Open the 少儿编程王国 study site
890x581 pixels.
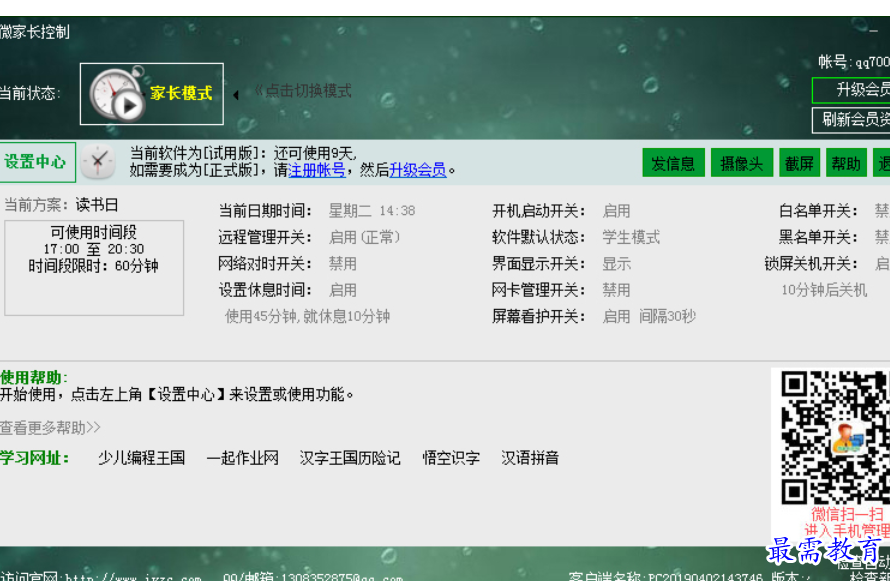tap(141, 458)
